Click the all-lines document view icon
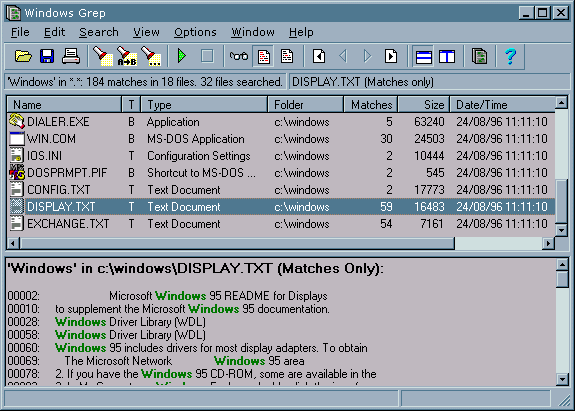 tap(287, 56)
